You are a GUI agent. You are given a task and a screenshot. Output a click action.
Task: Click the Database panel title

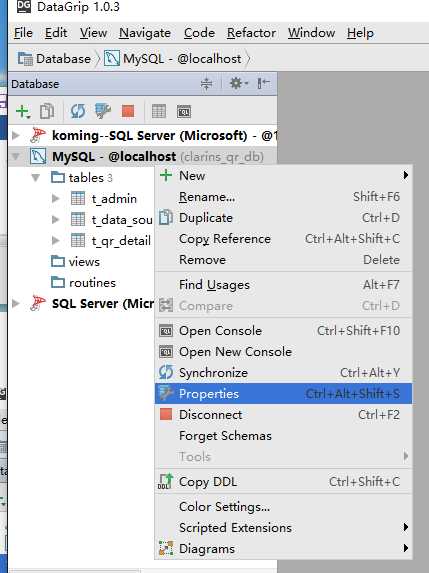[35, 84]
